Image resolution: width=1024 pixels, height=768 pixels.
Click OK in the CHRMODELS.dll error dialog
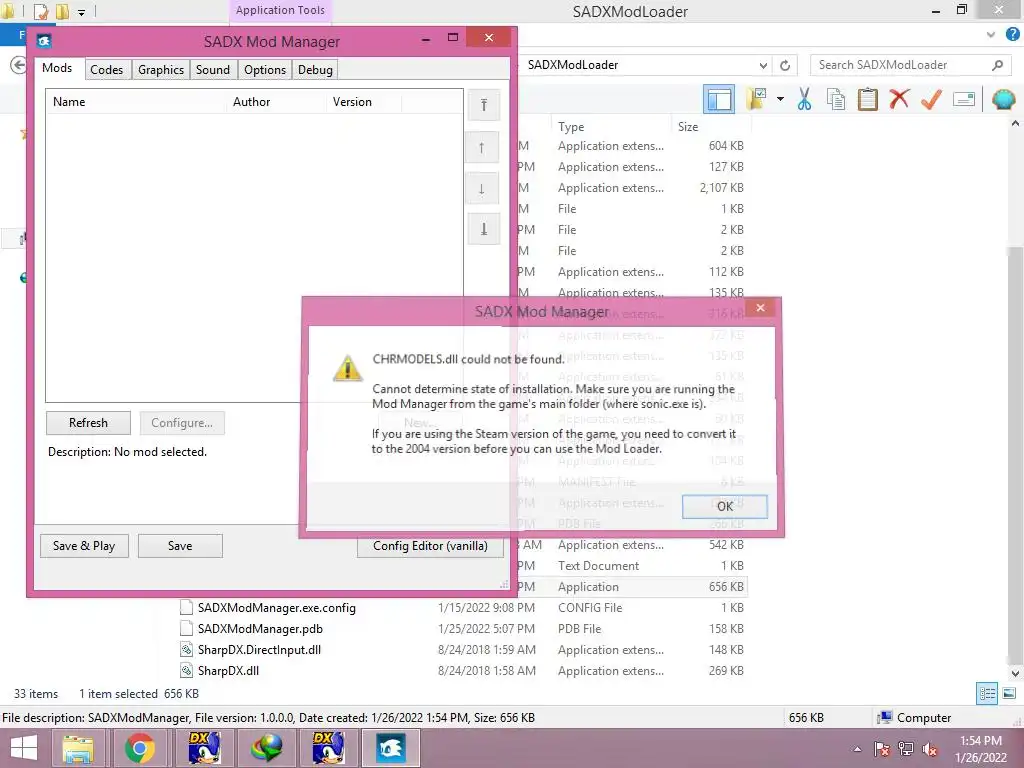pos(724,506)
